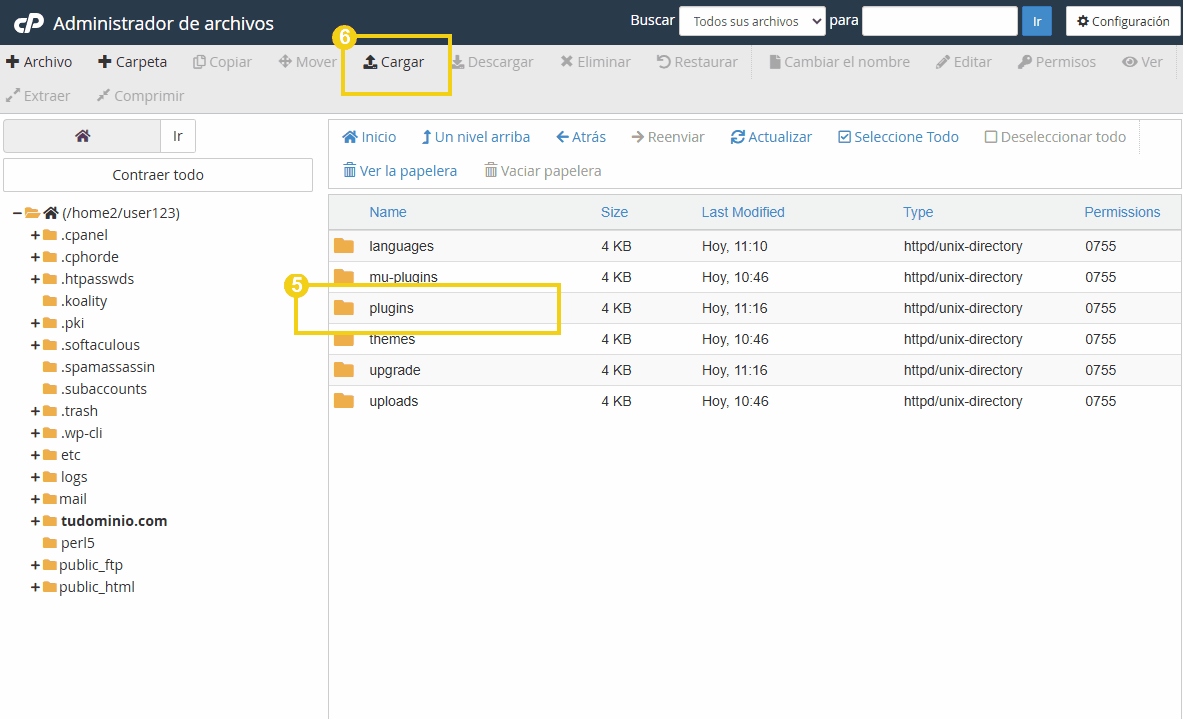
Task: Click the home icon in path bar
Action: (x=82, y=136)
